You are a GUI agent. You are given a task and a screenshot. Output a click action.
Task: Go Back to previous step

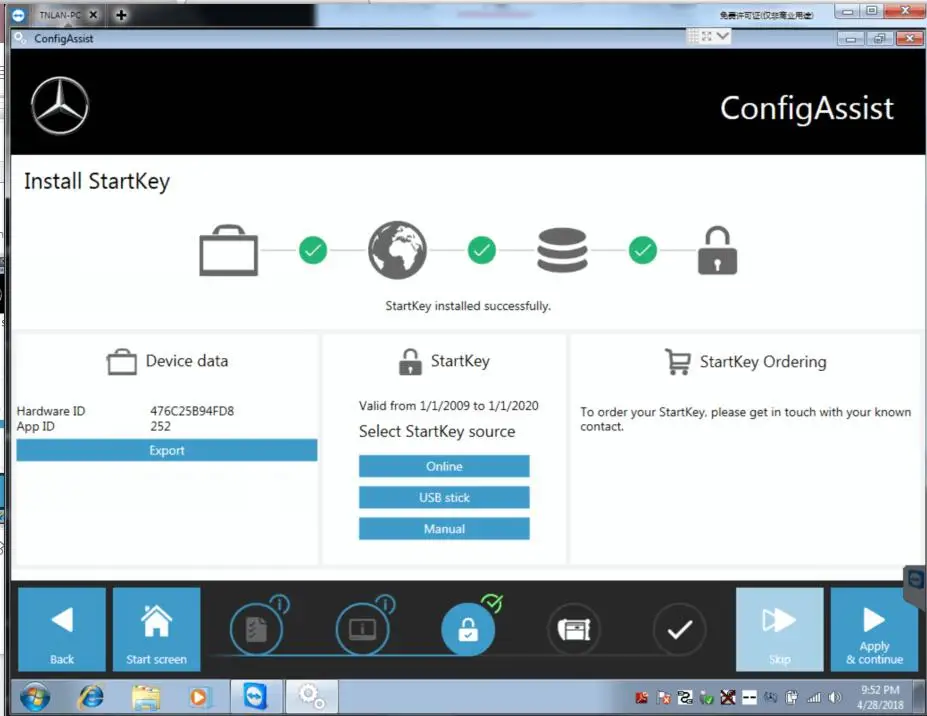coord(62,629)
